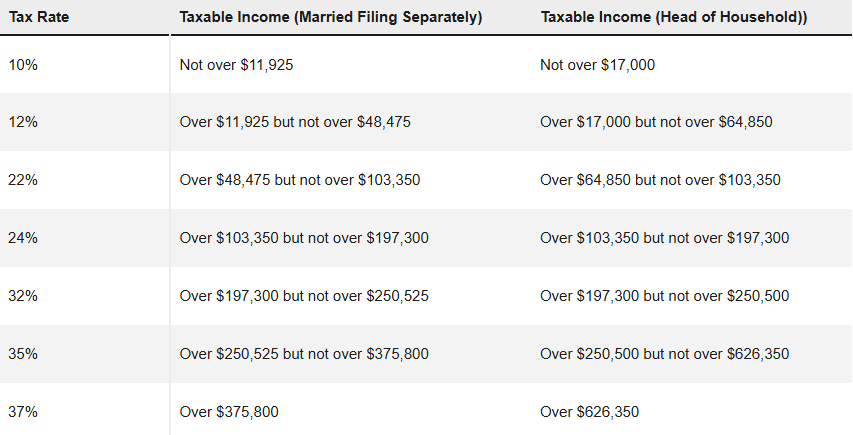Click the 10% tax rate cell

[23, 64]
